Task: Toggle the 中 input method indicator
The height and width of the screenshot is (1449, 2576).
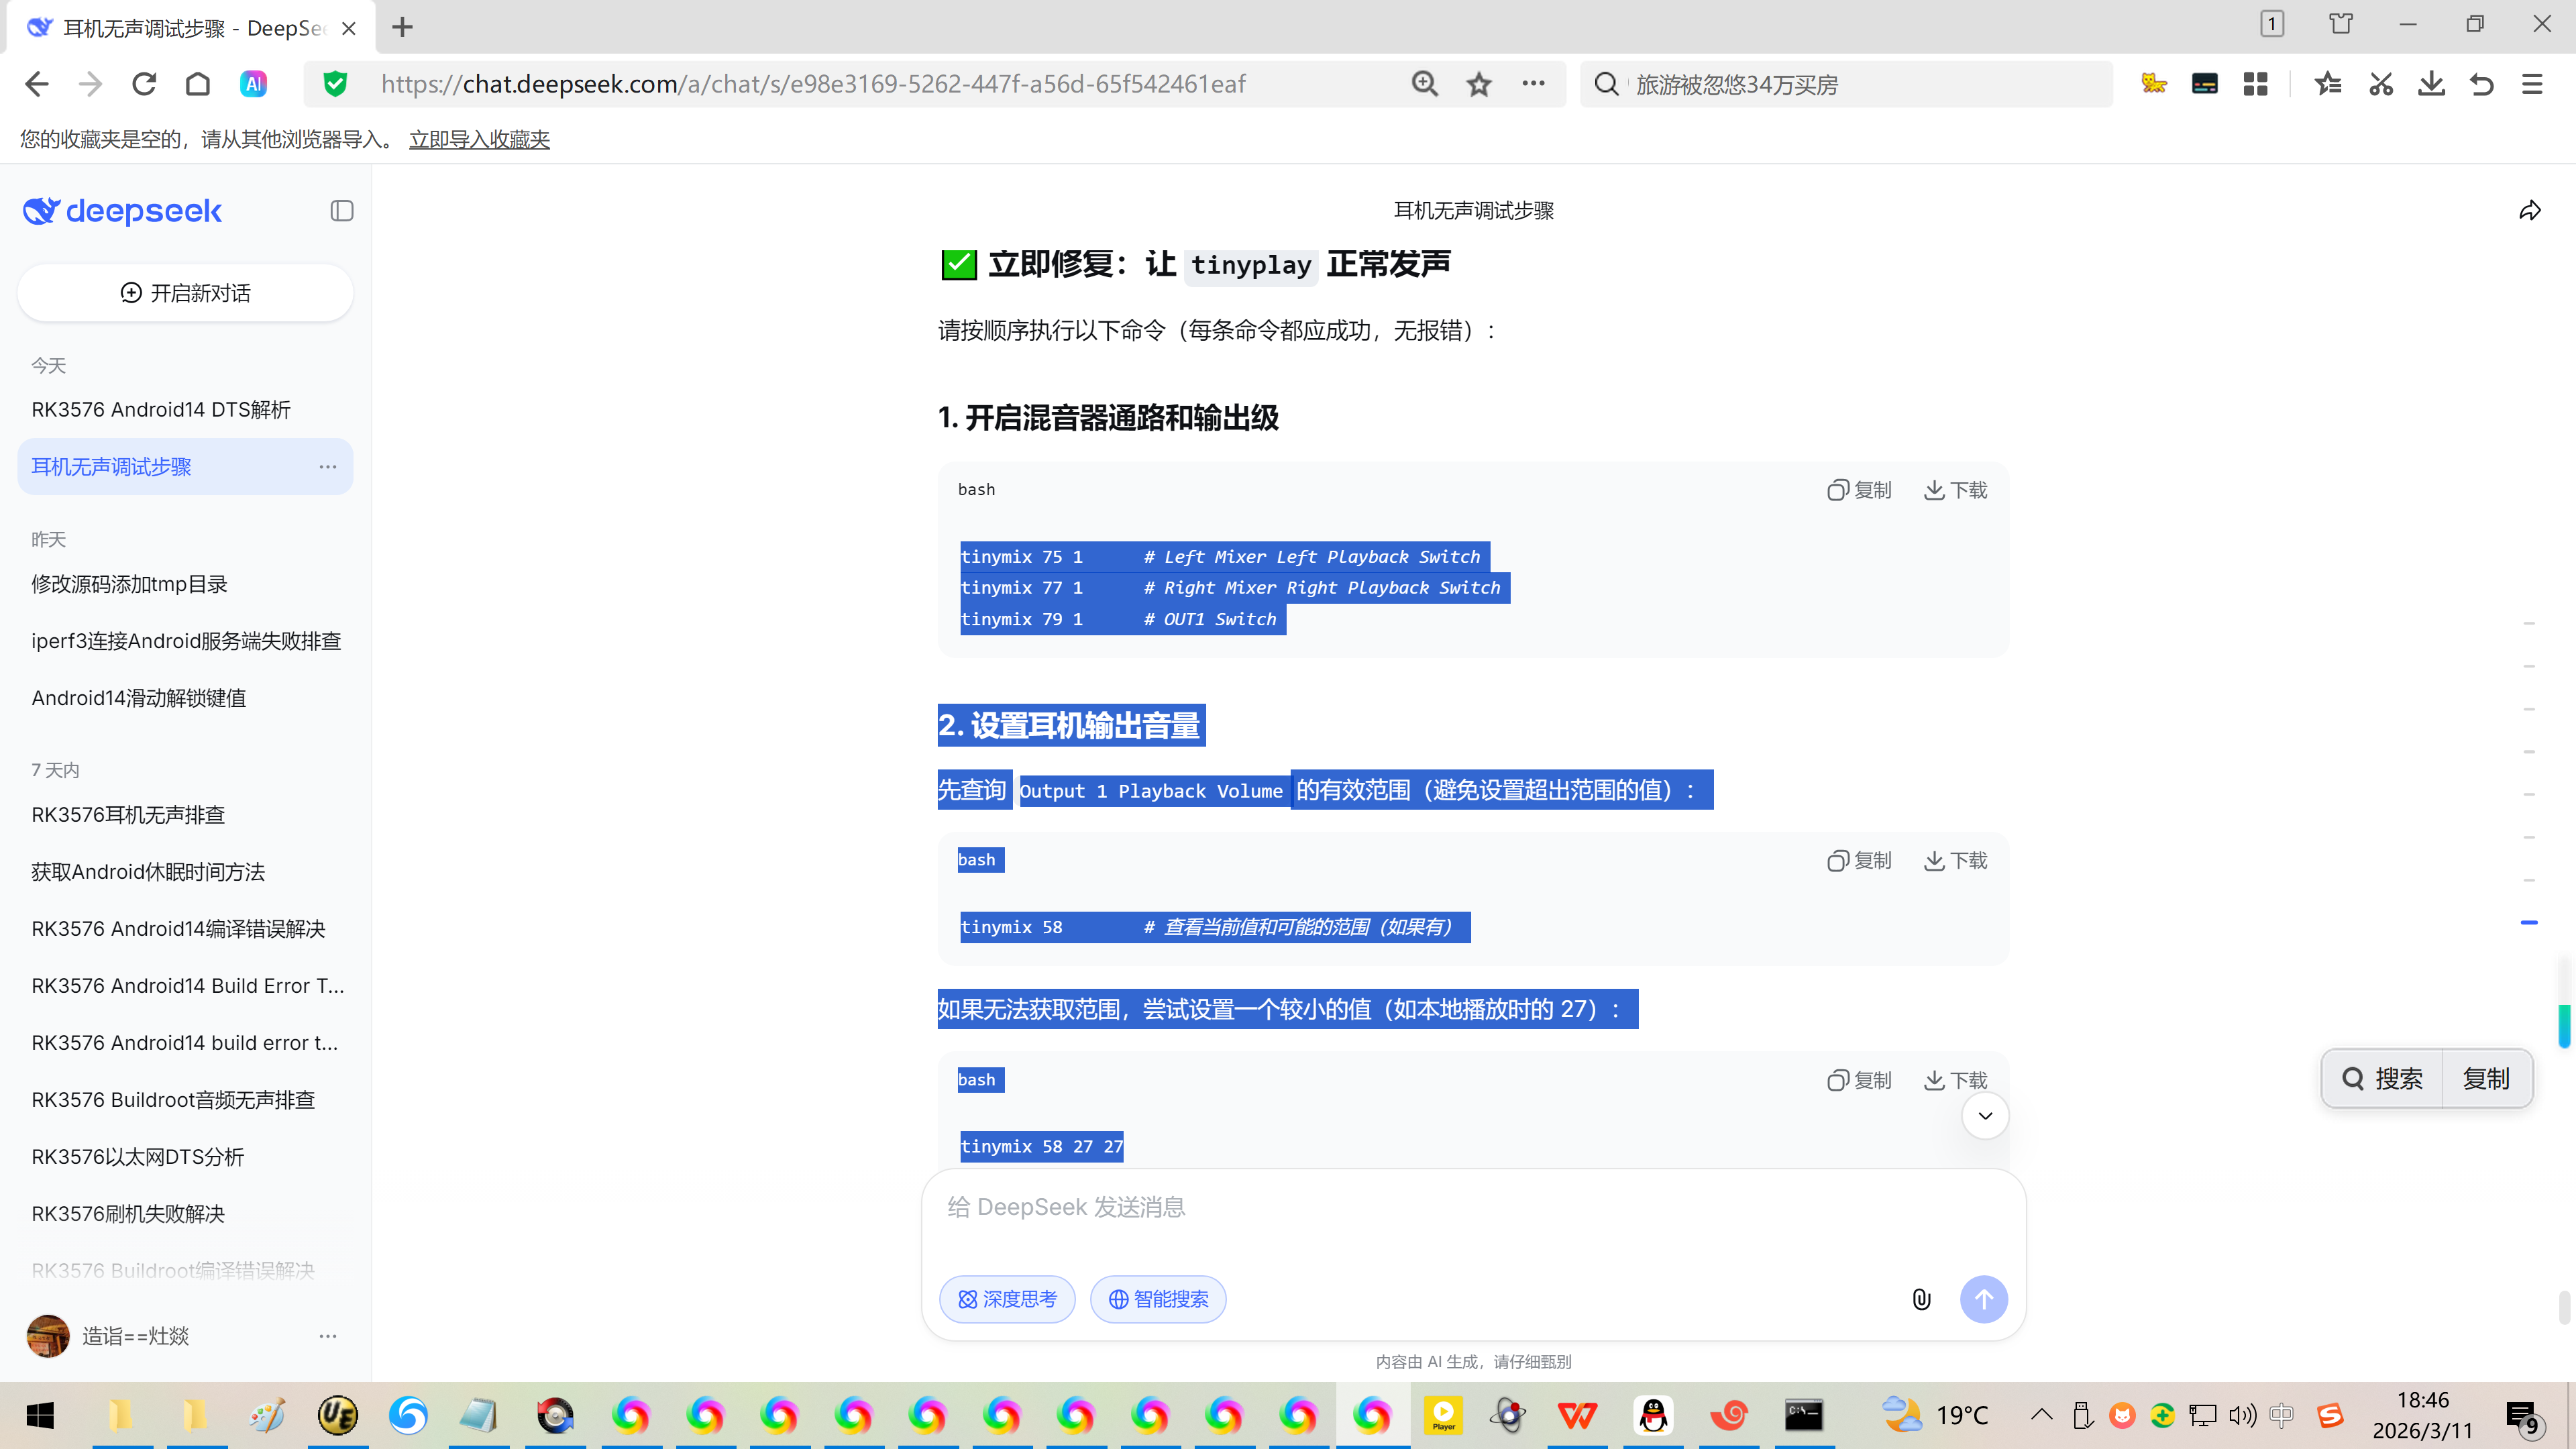Action: [2281, 1415]
